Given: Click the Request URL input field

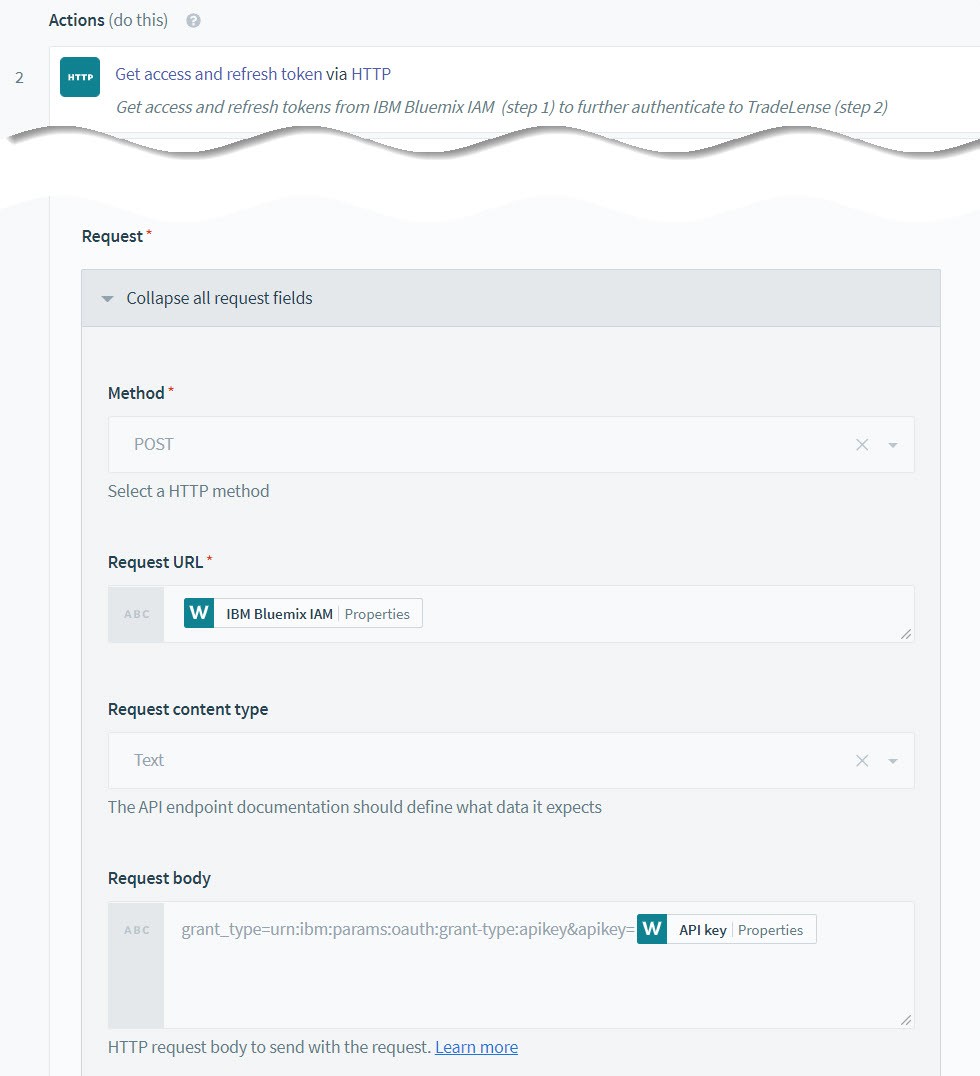Looking at the screenshot, I should tap(539, 614).
